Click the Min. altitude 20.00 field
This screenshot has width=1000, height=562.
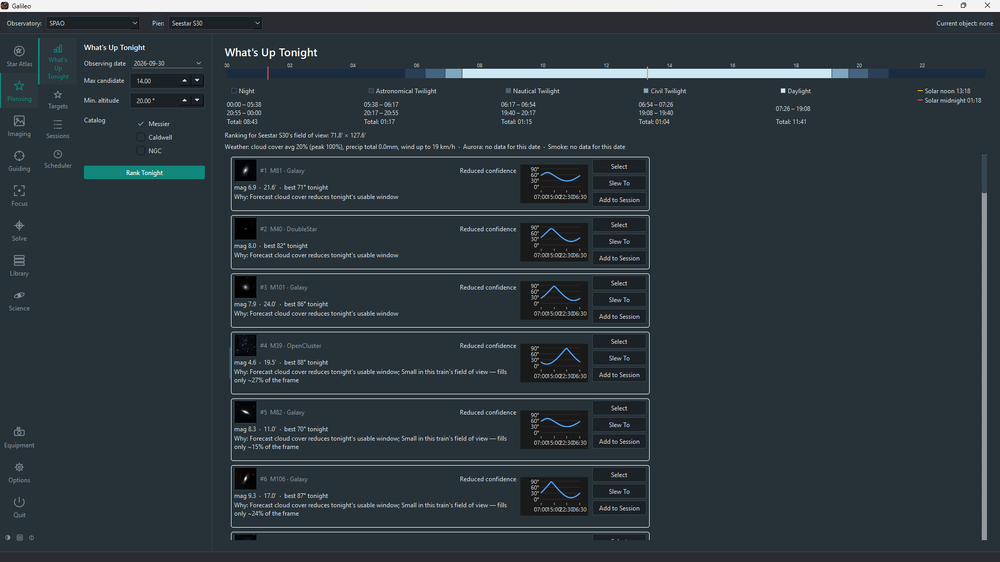tap(155, 100)
